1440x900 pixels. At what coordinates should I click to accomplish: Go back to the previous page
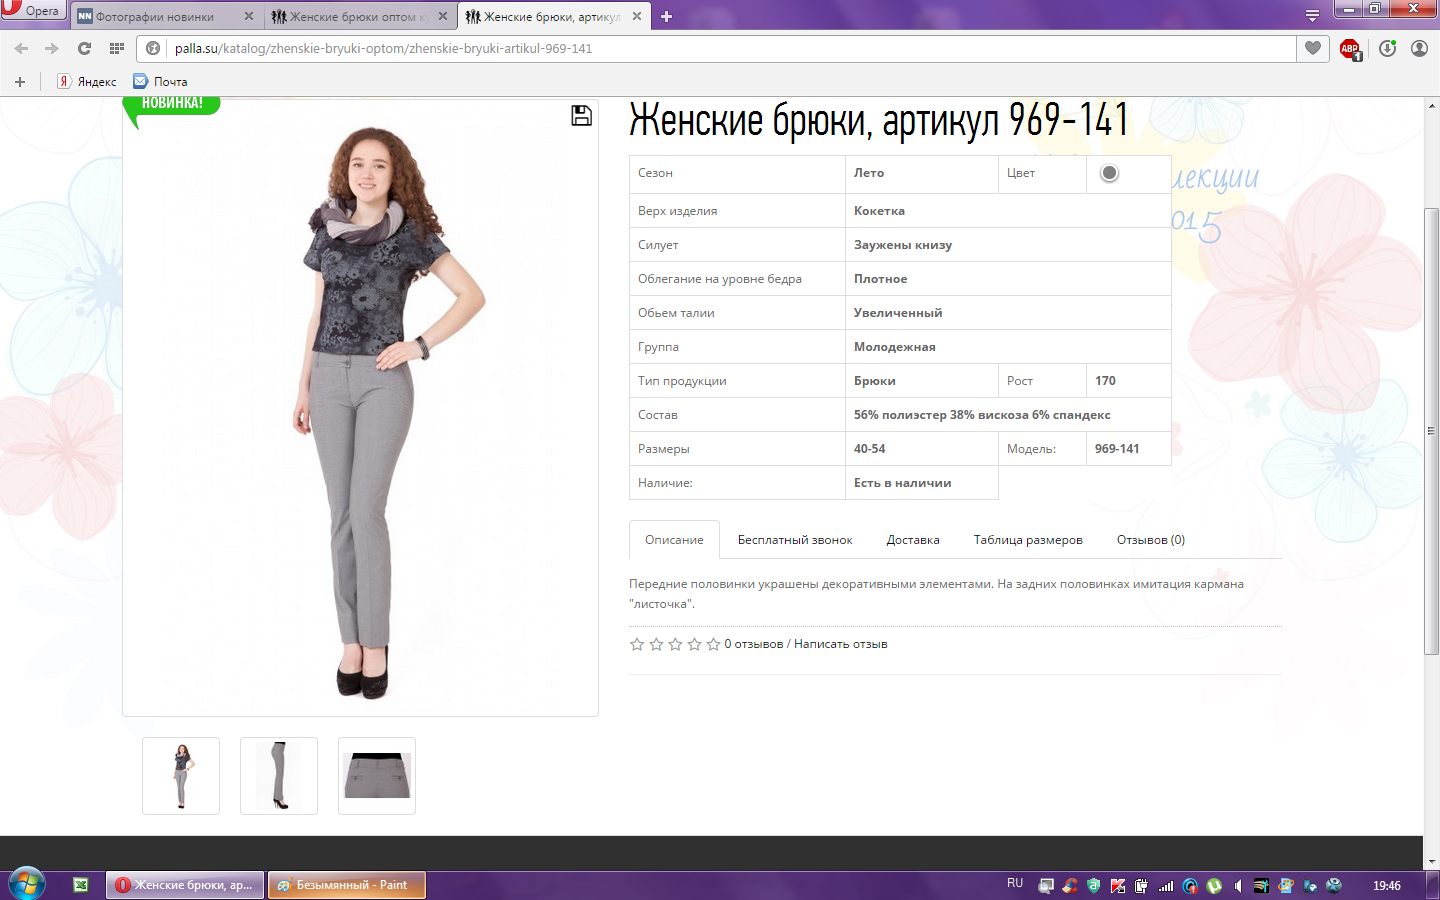point(21,48)
